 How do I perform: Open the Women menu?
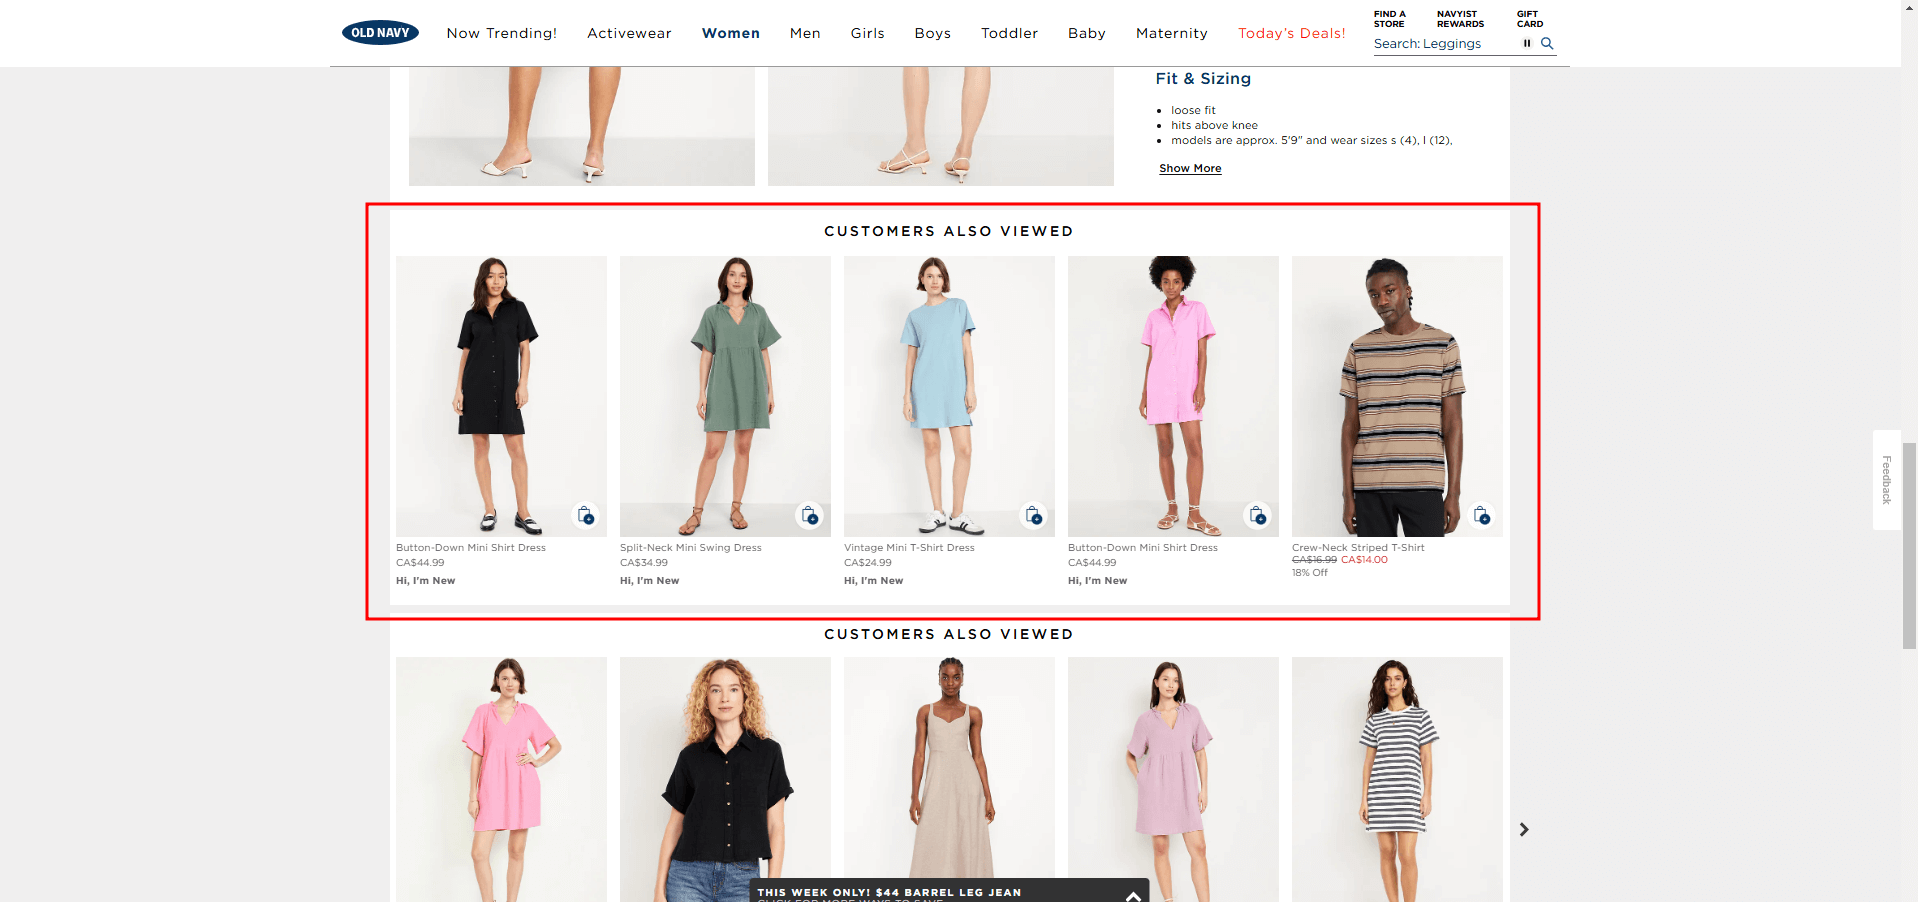click(730, 33)
